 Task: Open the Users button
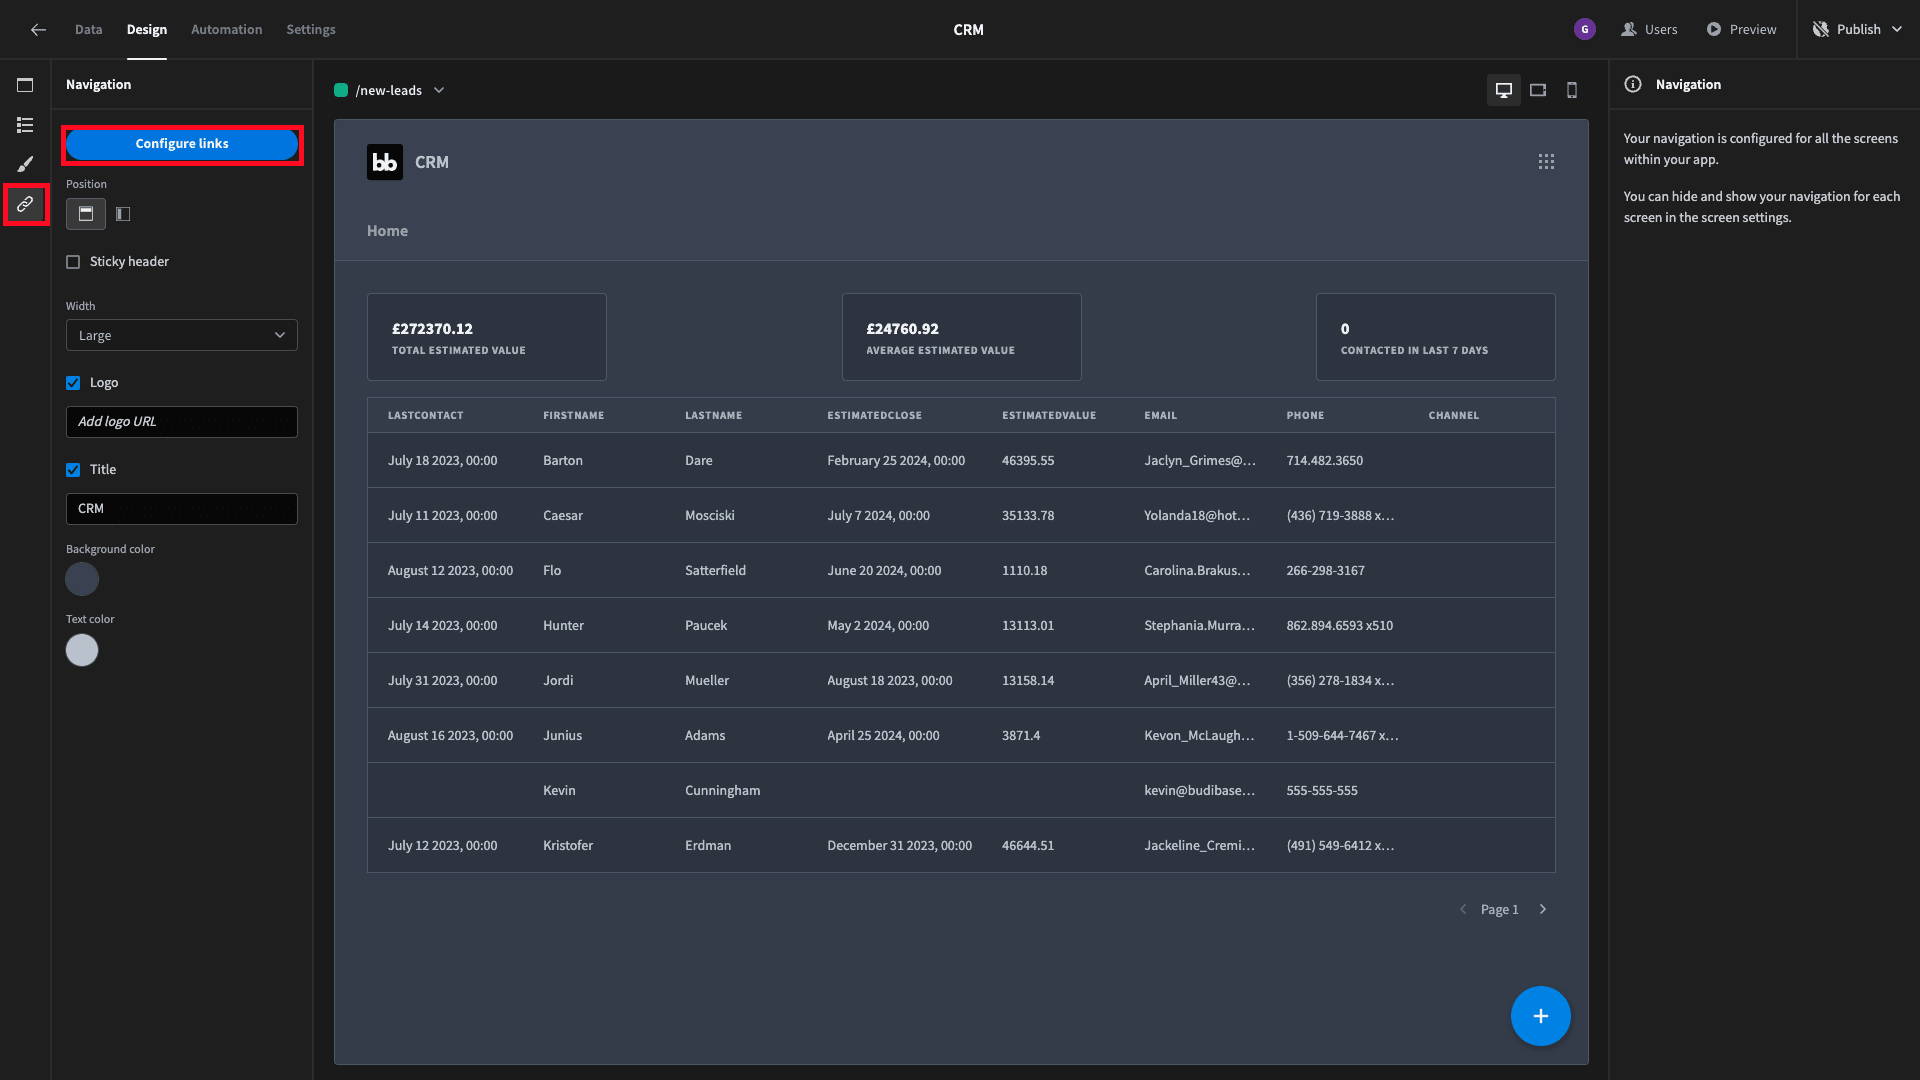click(1649, 30)
